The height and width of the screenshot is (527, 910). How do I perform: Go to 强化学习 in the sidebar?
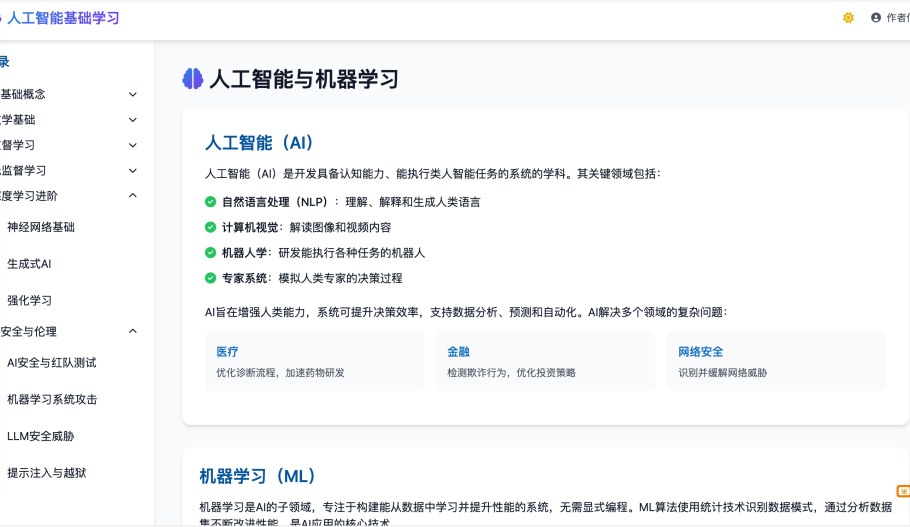click(29, 300)
